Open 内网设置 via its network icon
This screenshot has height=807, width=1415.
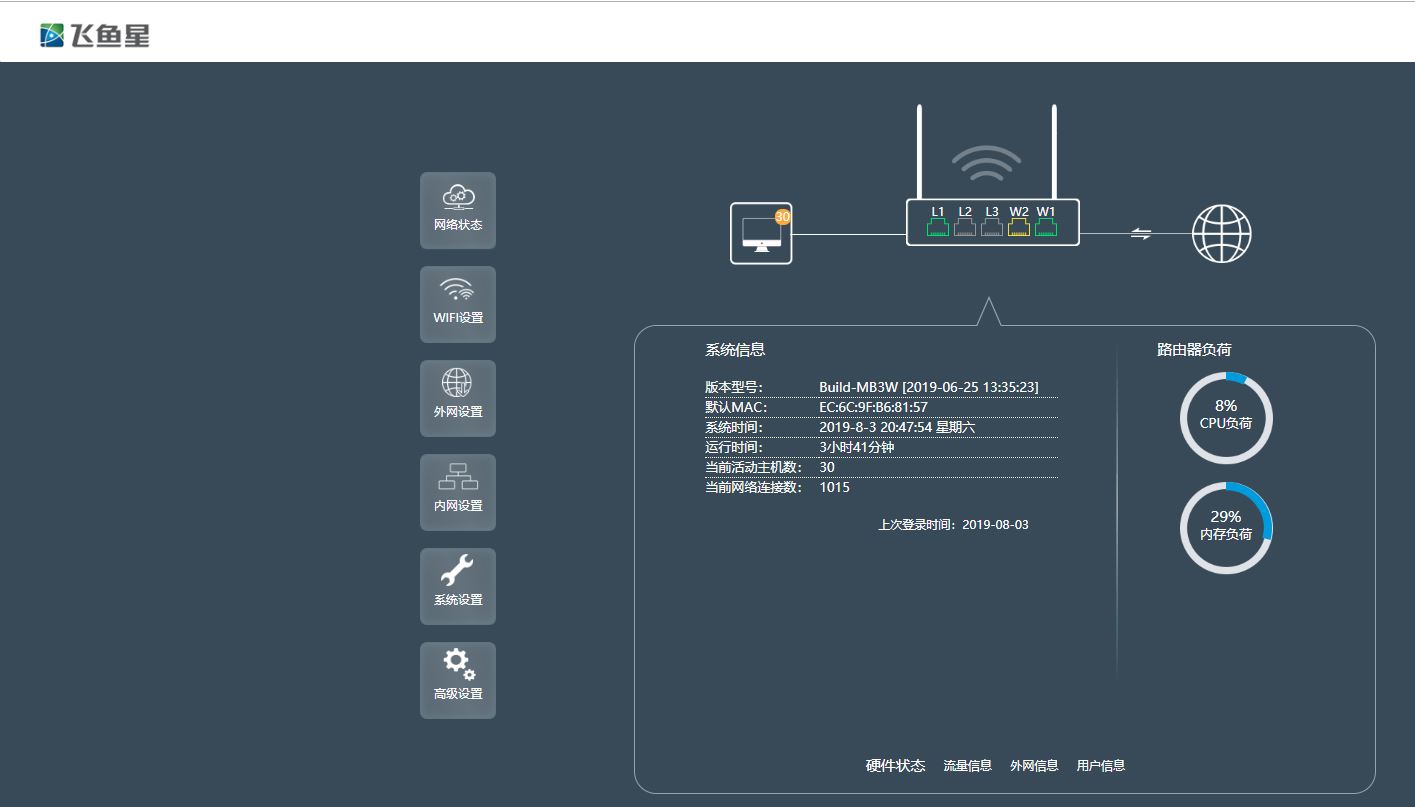pos(457,492)
